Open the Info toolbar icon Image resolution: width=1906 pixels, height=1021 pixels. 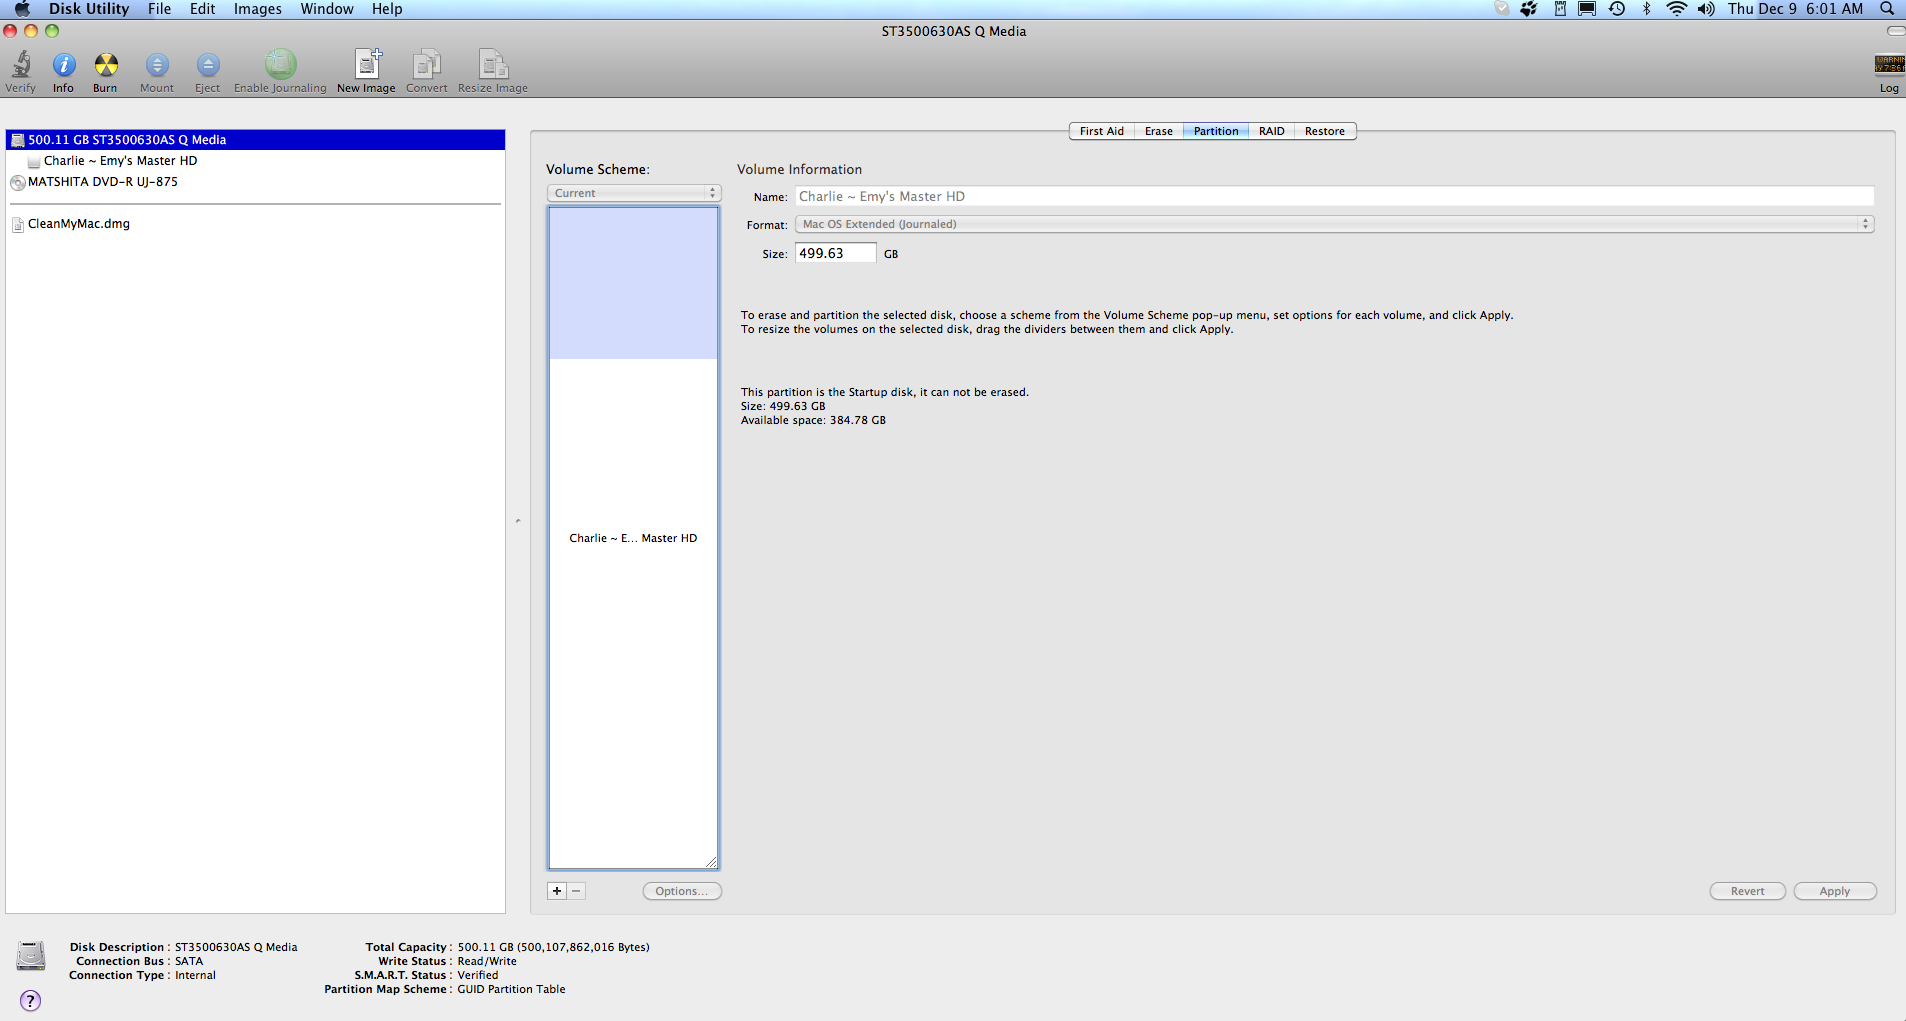pos(63,71)
